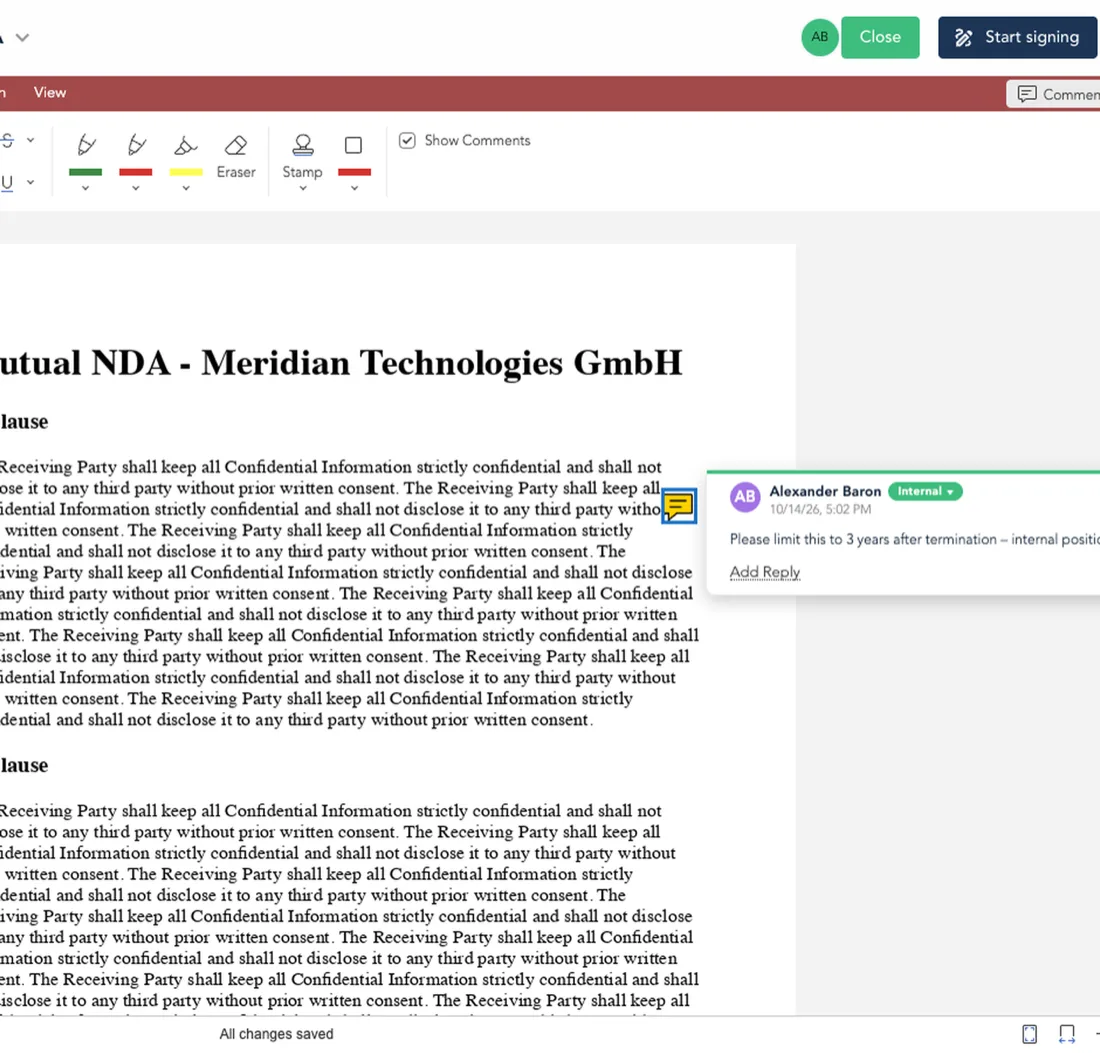The height and width of the screenshot is (1053, 1100).
Task: Open the document title dropdown chevron
Action: click(x=22, y=37)
